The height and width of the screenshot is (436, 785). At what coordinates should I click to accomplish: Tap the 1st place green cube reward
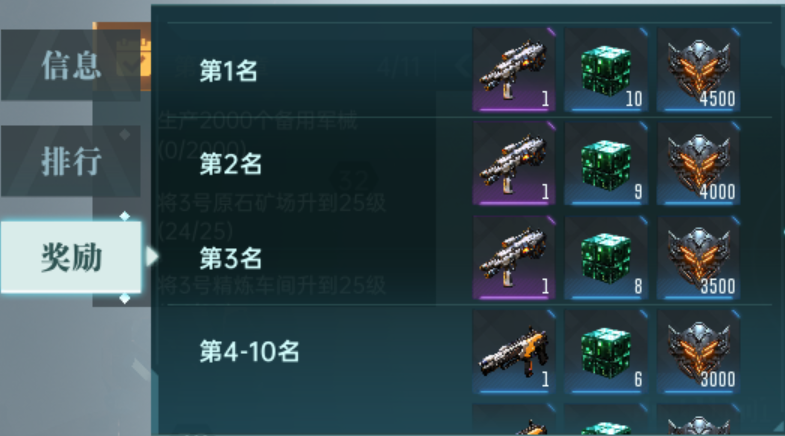click(x=606, y=70)
